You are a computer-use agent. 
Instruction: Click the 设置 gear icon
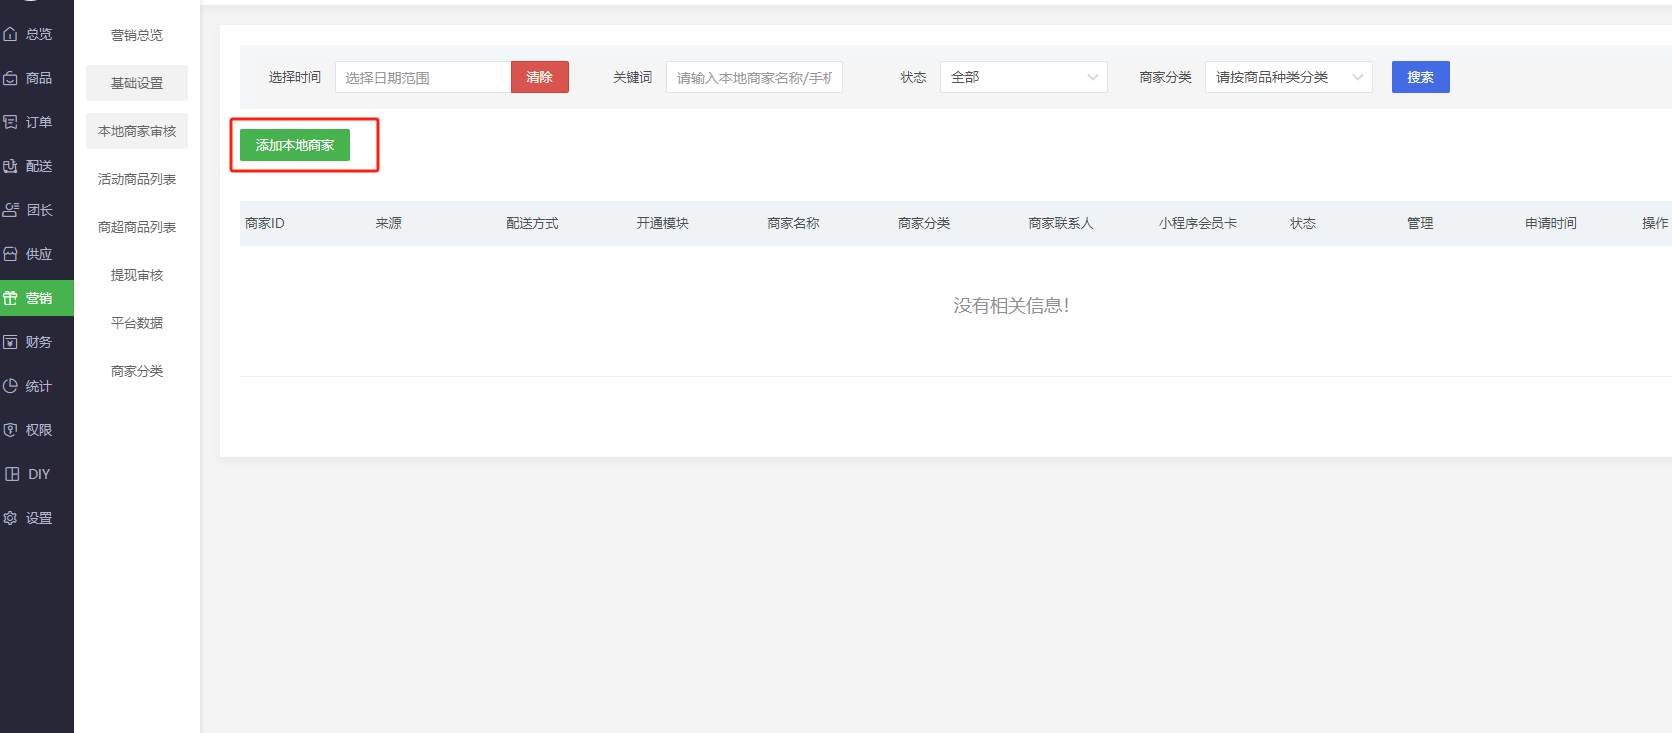coord(11,518)
